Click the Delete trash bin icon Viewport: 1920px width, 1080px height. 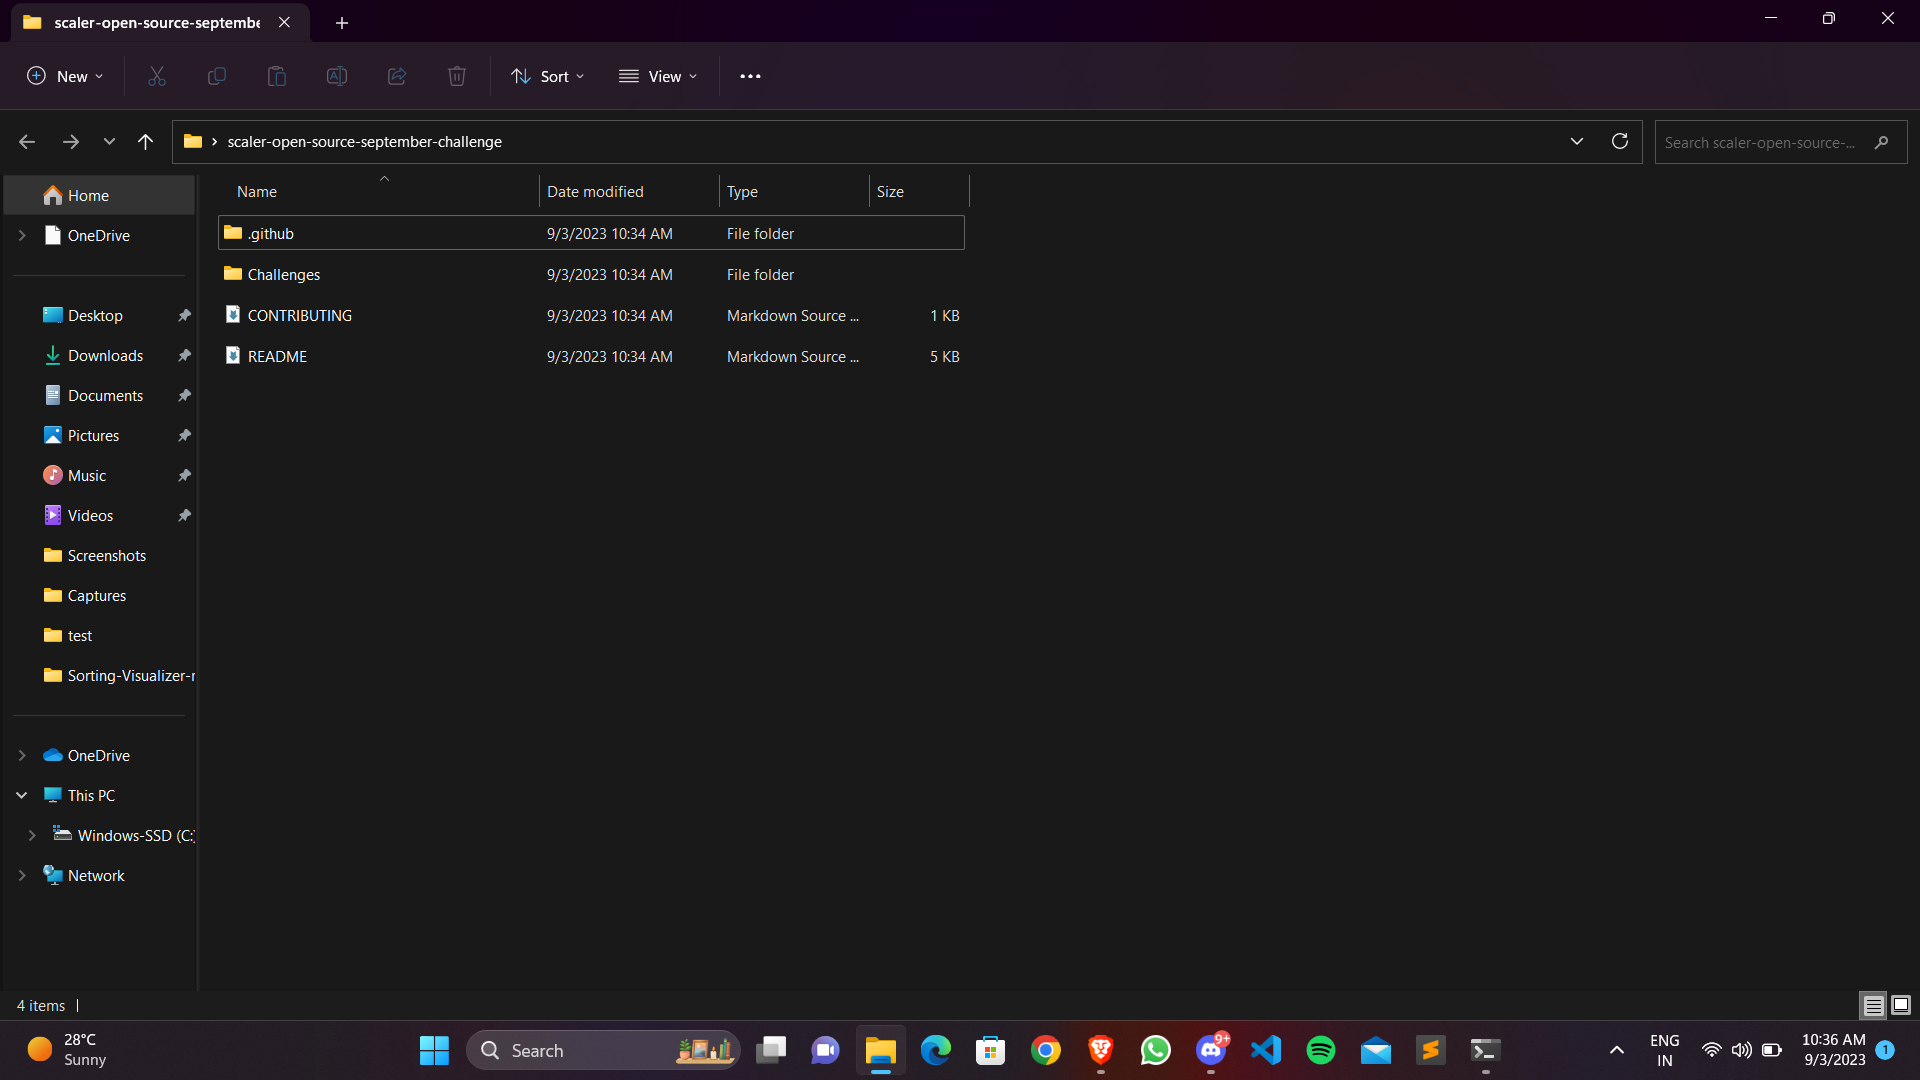457,76
